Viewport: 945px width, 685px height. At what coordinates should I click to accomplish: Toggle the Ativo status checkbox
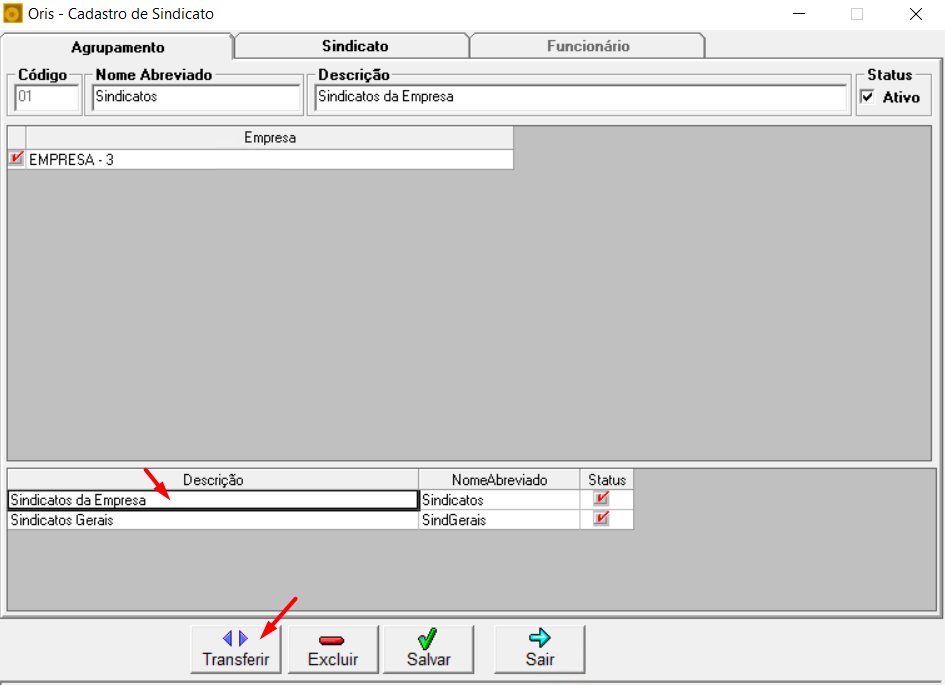click(867, 96)
